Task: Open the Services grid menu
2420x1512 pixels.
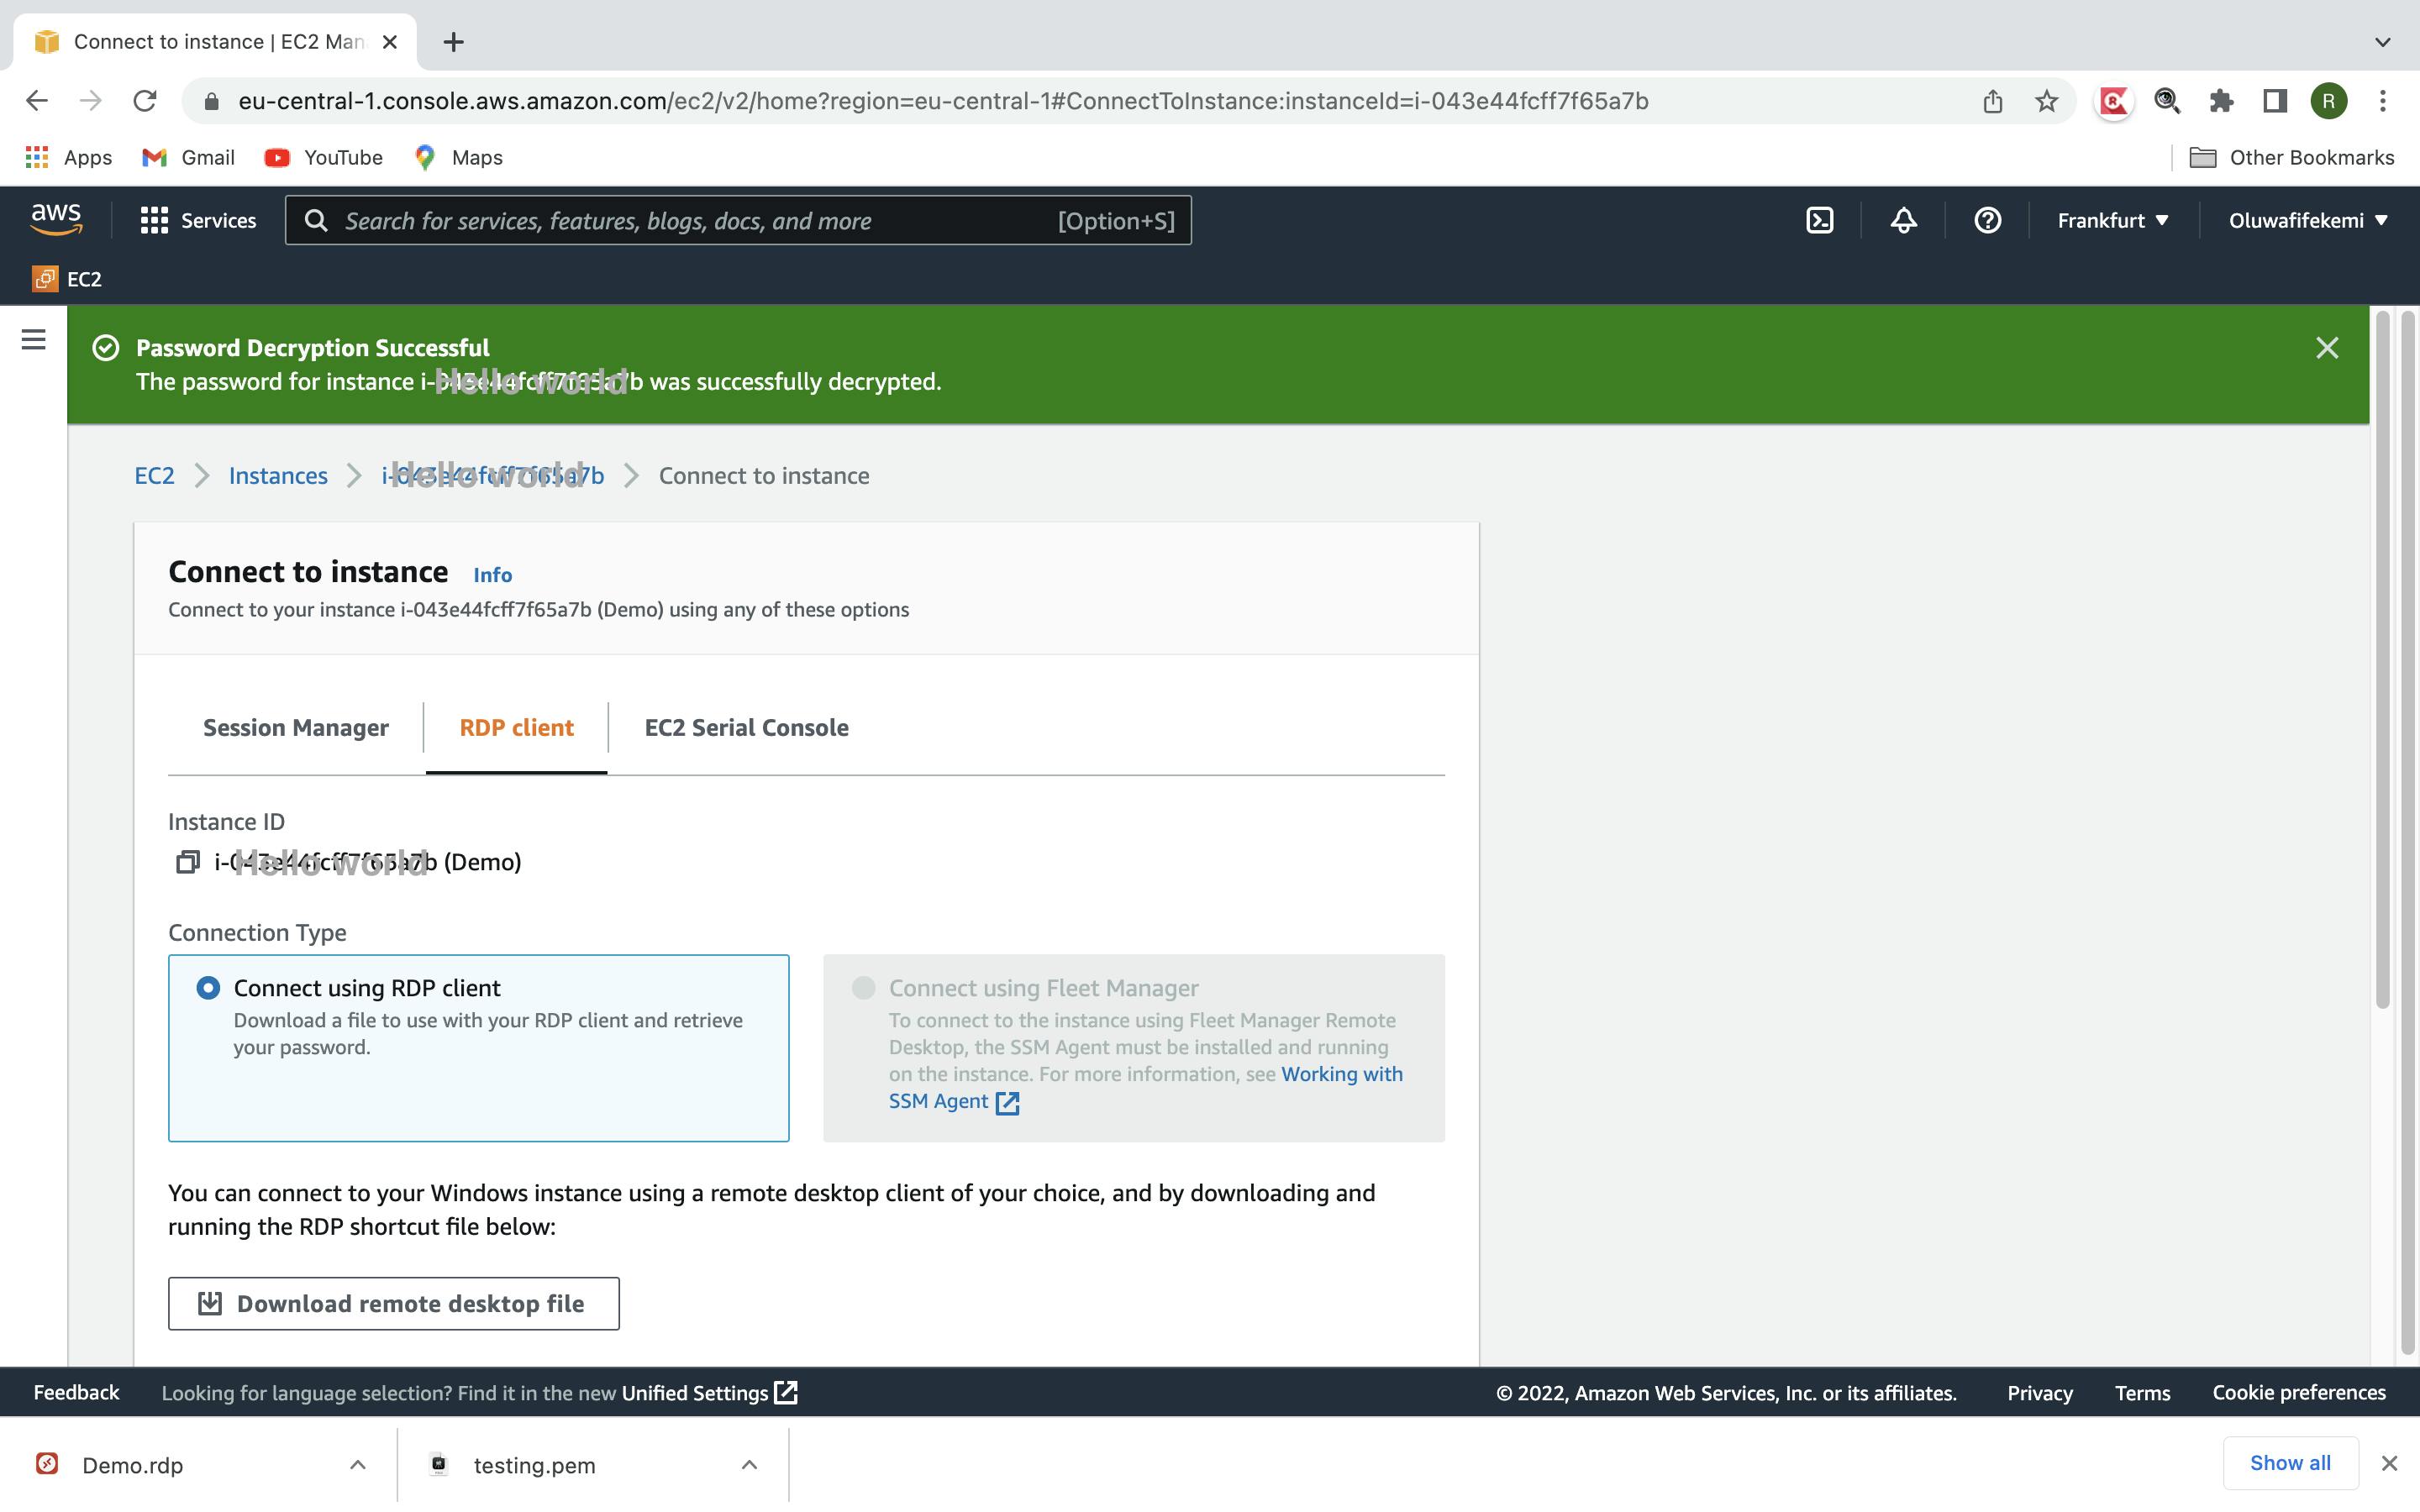Action: pyautogui.click(x=198, y=220)
